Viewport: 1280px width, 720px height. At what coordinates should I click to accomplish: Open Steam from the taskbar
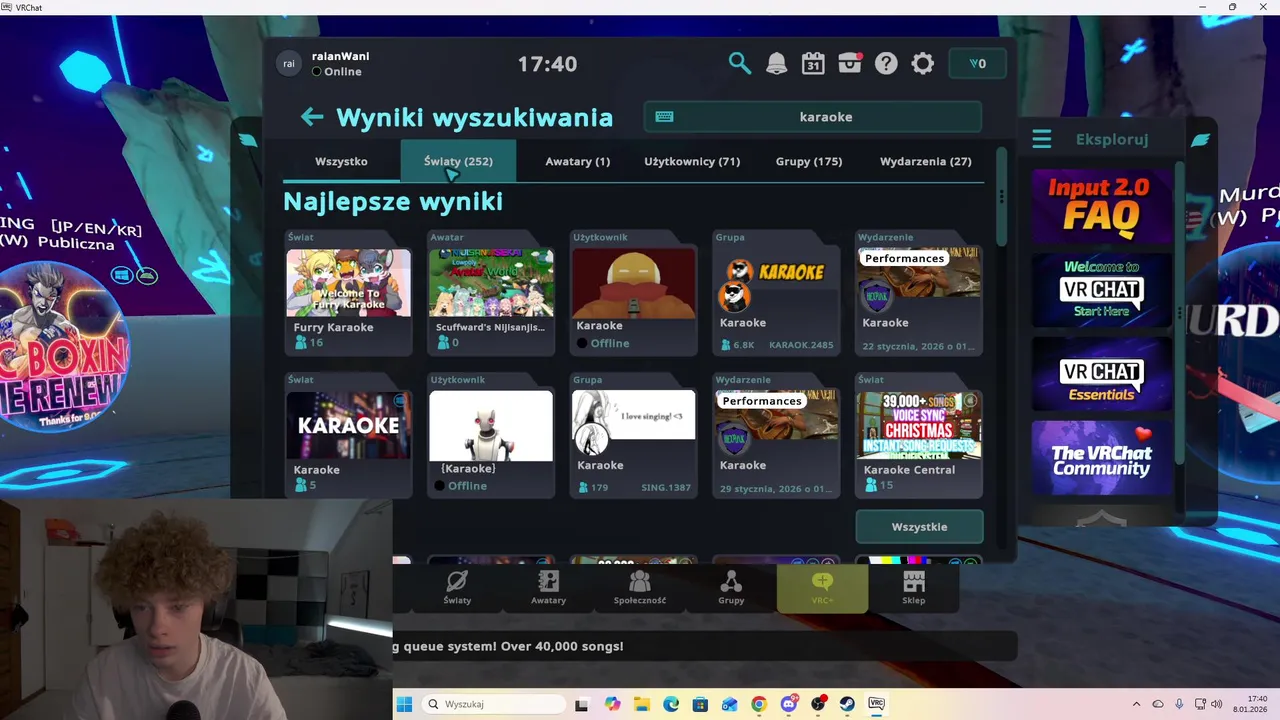847,704
